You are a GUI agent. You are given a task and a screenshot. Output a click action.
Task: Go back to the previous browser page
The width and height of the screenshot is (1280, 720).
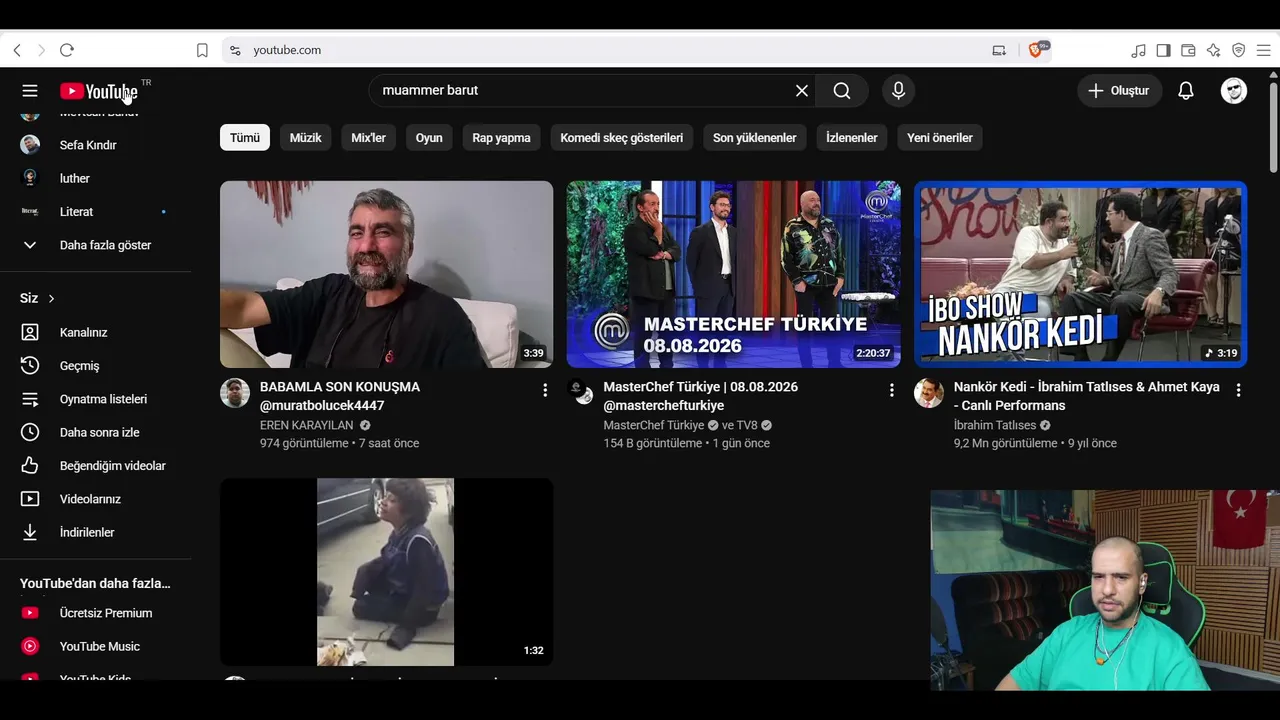pos(17,50)
